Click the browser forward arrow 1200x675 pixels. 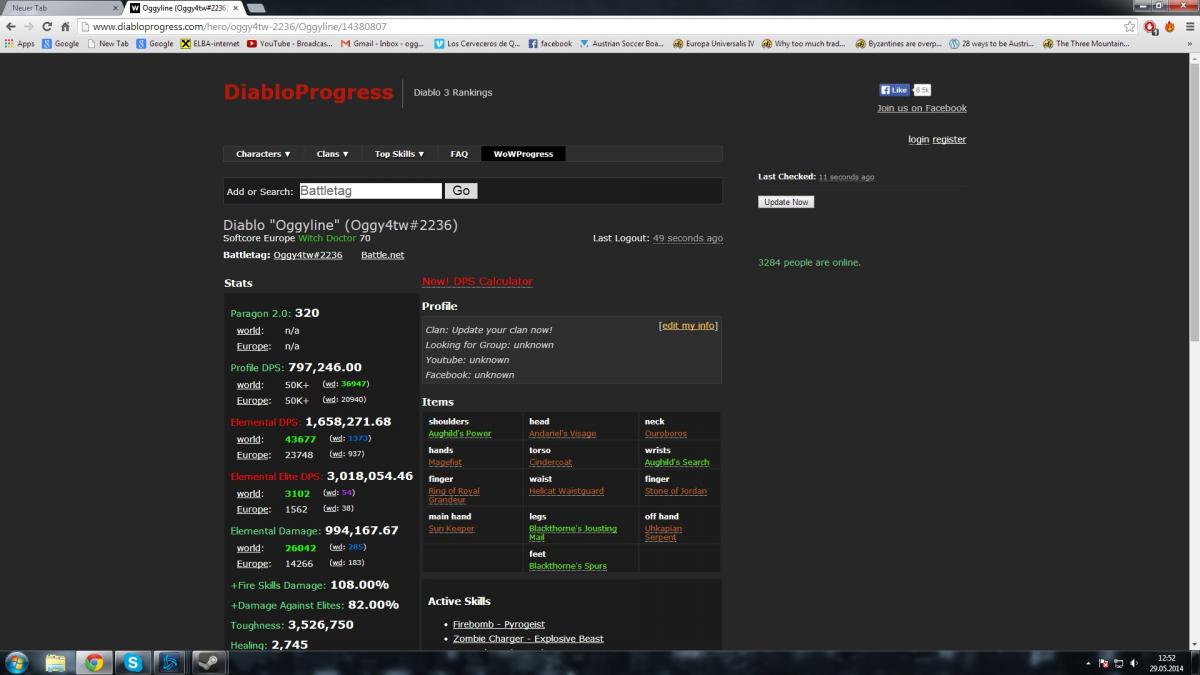pyautogui.click(x=28, y=26)
